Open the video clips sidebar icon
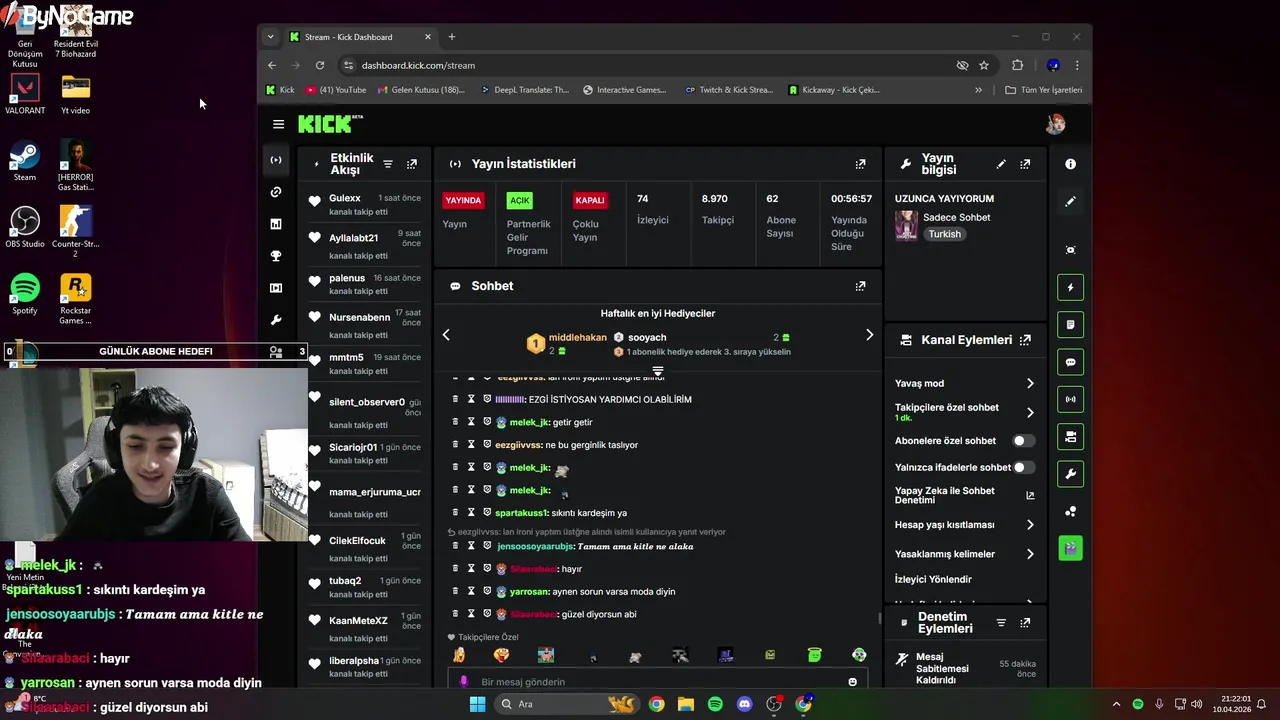The image size is (1280, 720). click(276, 288)
